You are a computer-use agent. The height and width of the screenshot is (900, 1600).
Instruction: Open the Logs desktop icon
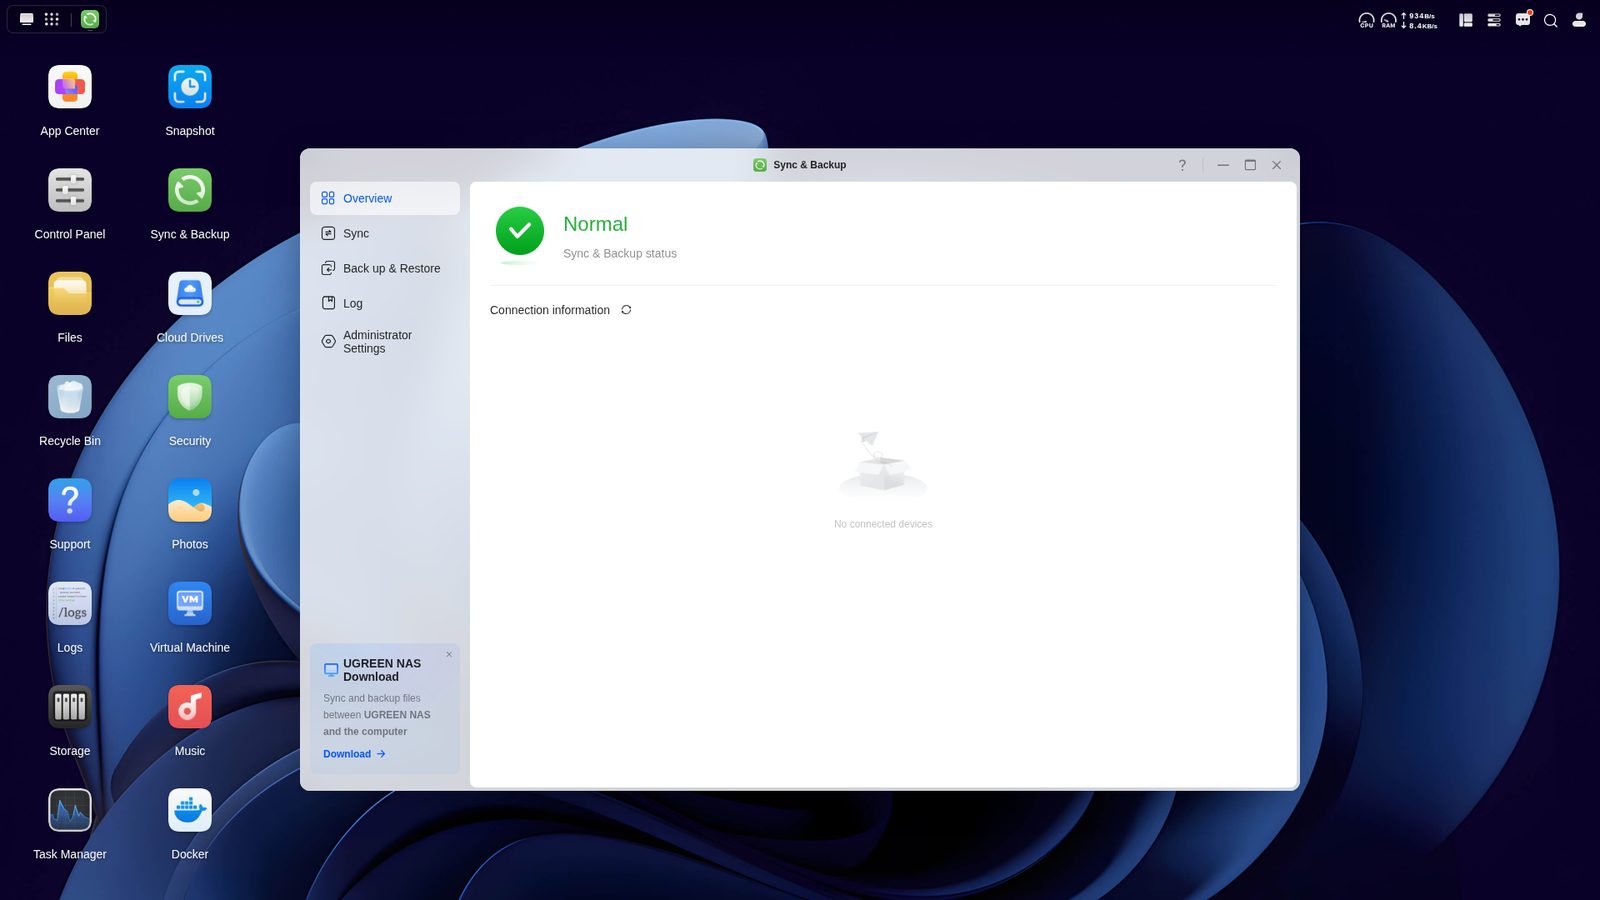click(x=70, y=604)
